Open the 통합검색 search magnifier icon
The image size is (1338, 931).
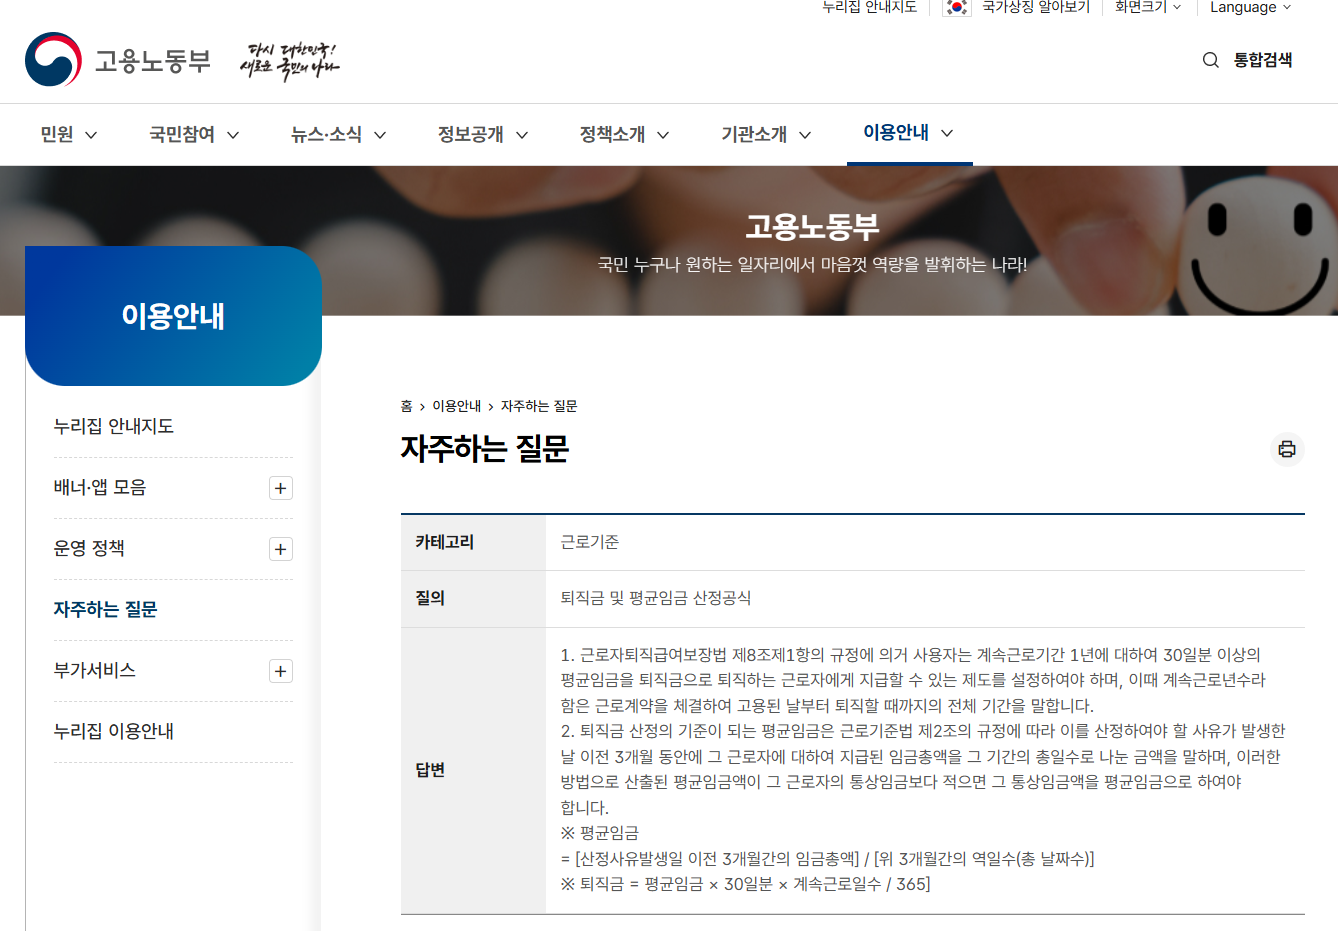pyautogui.click(x=1210, y=60)
